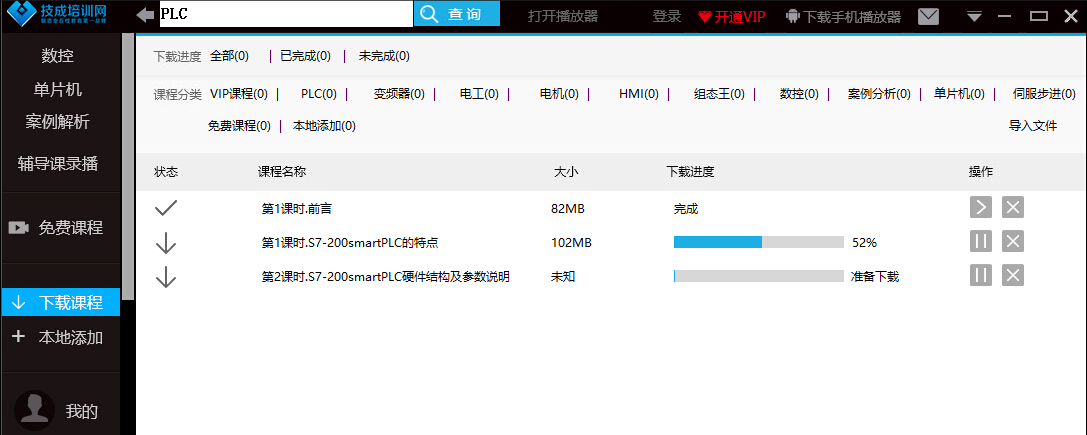Click the 52% download progress bar
Viewport: 1087px width, 435px height.
(758, 242)
